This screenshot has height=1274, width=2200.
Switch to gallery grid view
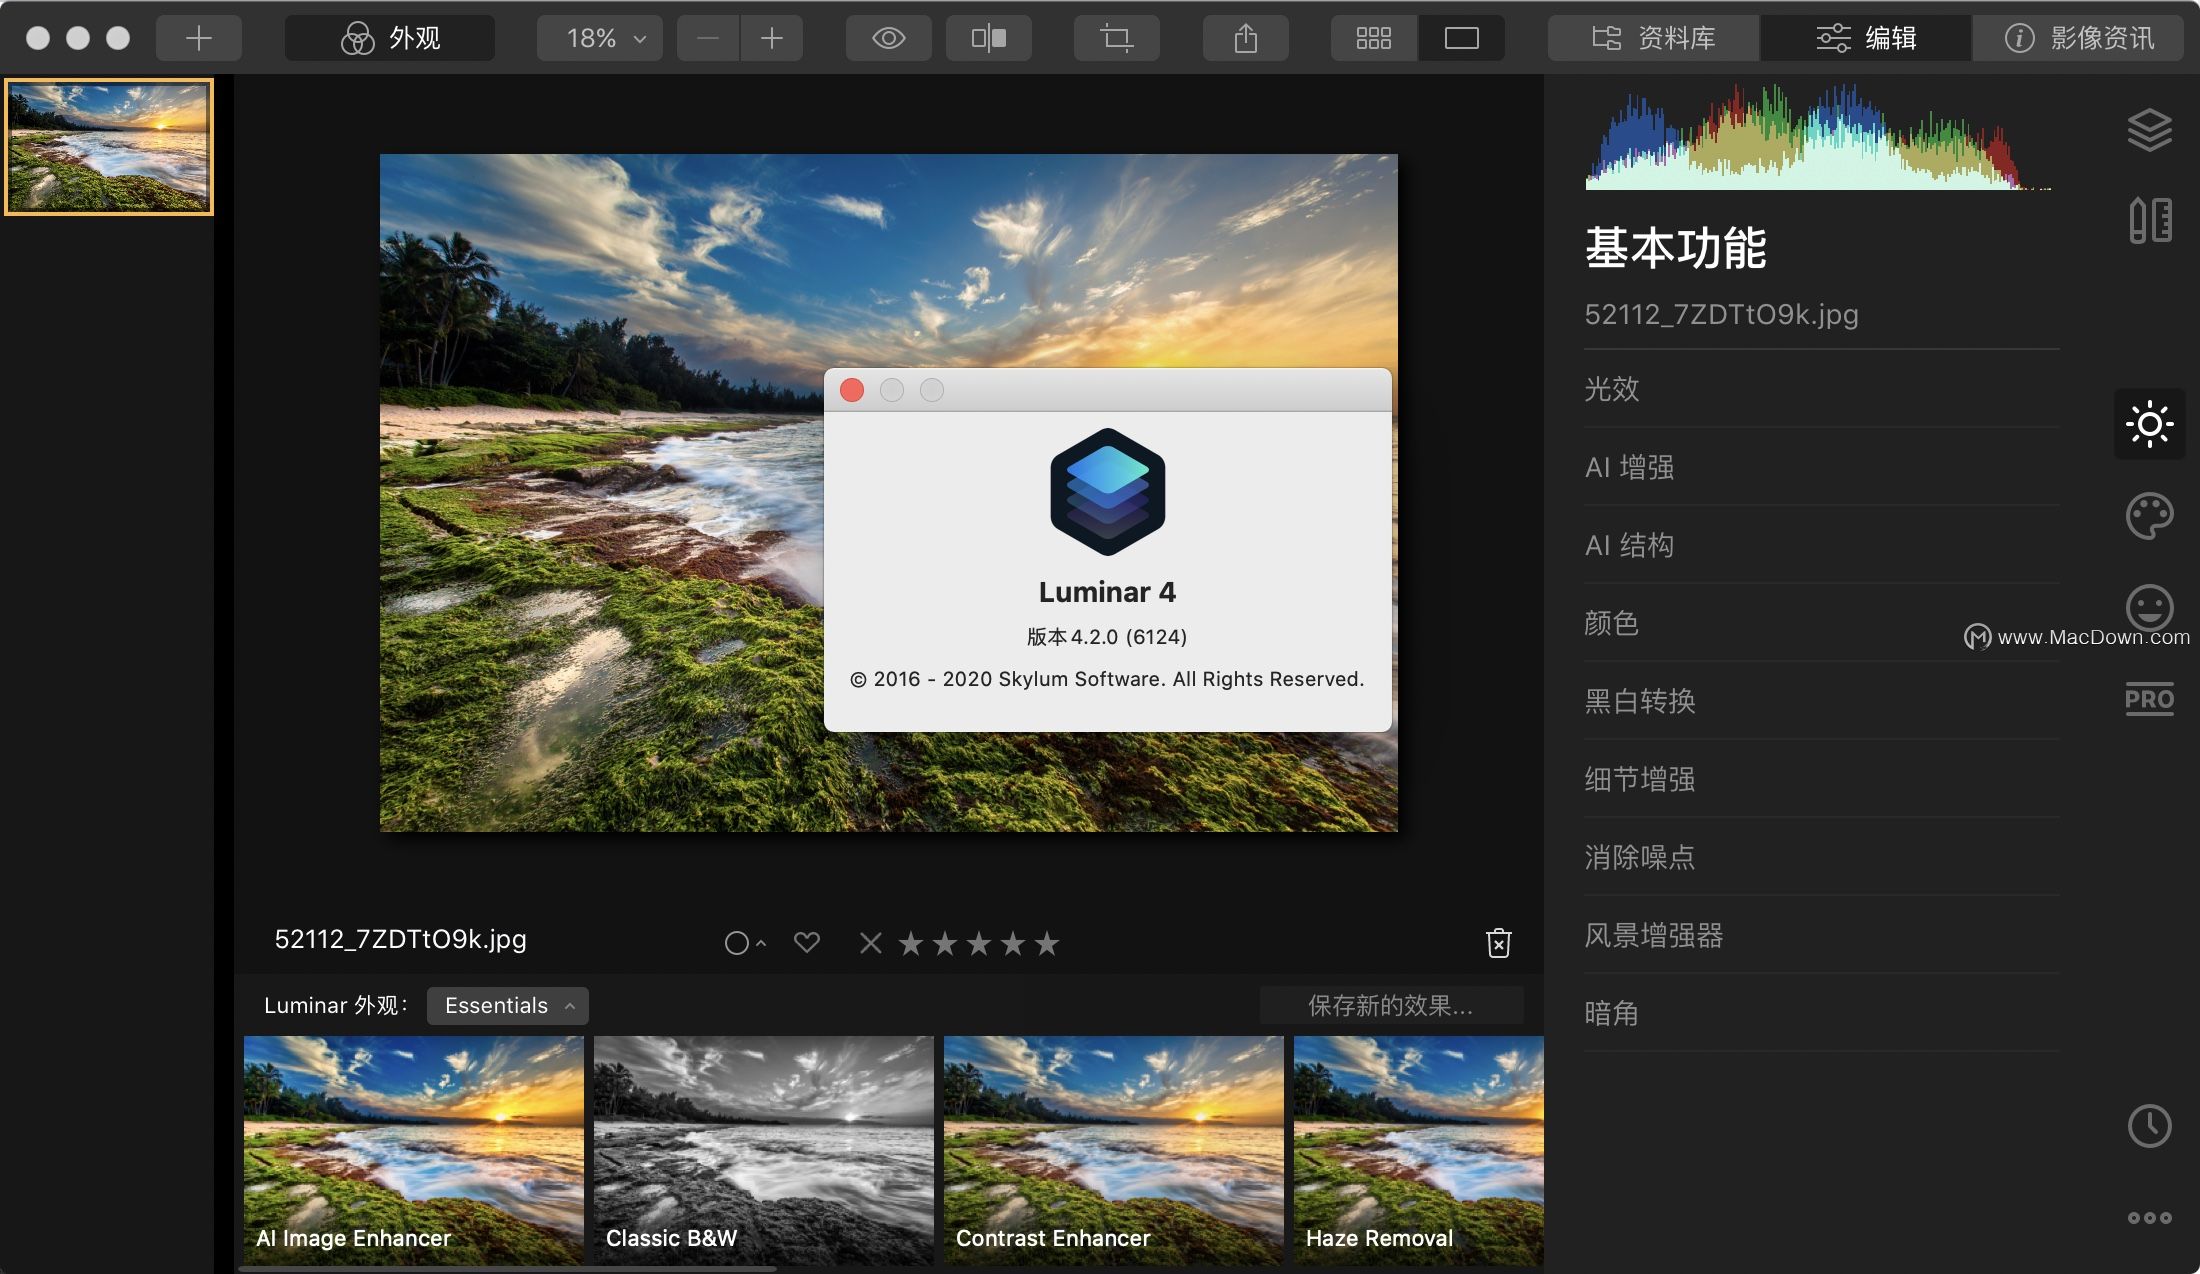[x=1373, y=38]
